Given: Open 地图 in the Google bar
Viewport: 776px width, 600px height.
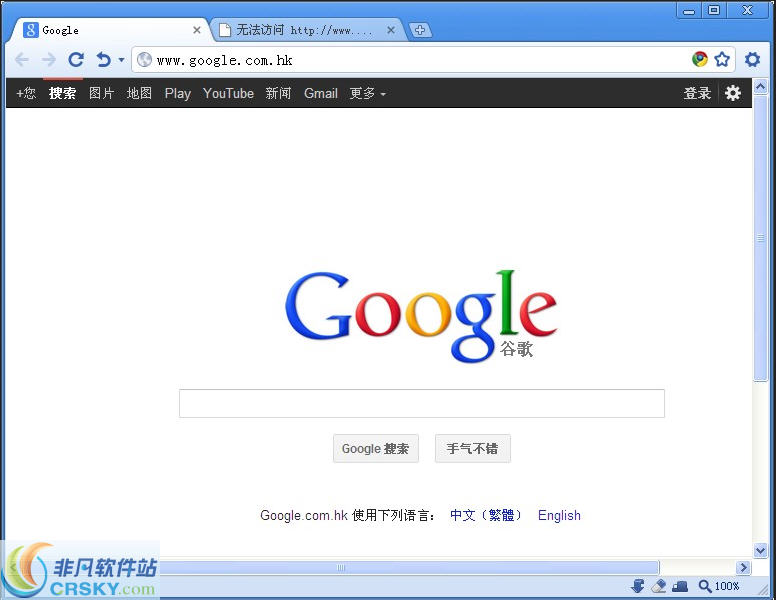Looking at the screenshot, I should [x=139, y=93].
